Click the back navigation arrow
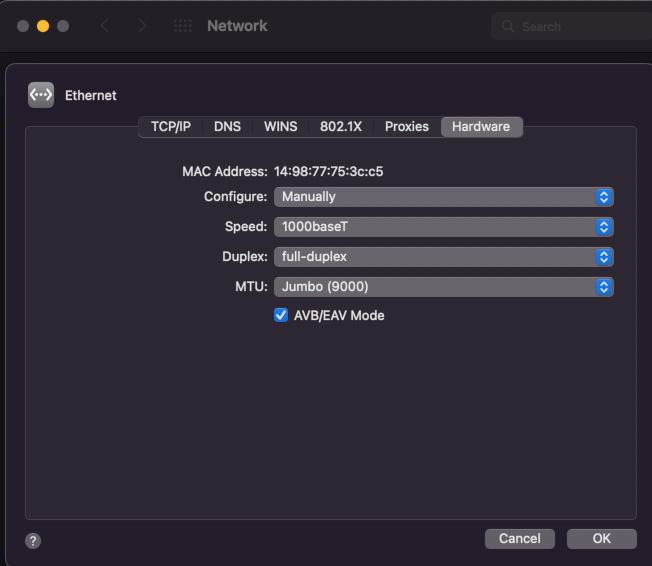The image size is (652, 566). pos(105,26)
